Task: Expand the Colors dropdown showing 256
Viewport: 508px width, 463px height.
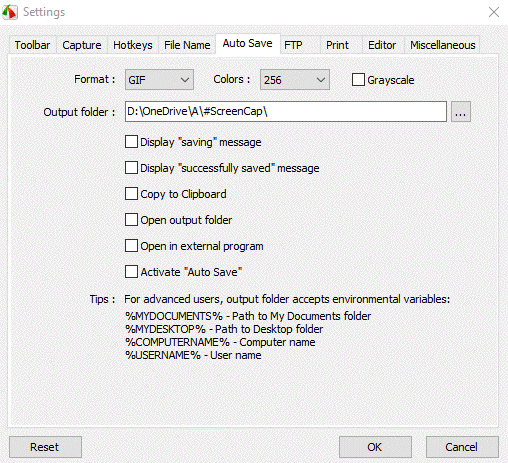Action: click(295, 80)
